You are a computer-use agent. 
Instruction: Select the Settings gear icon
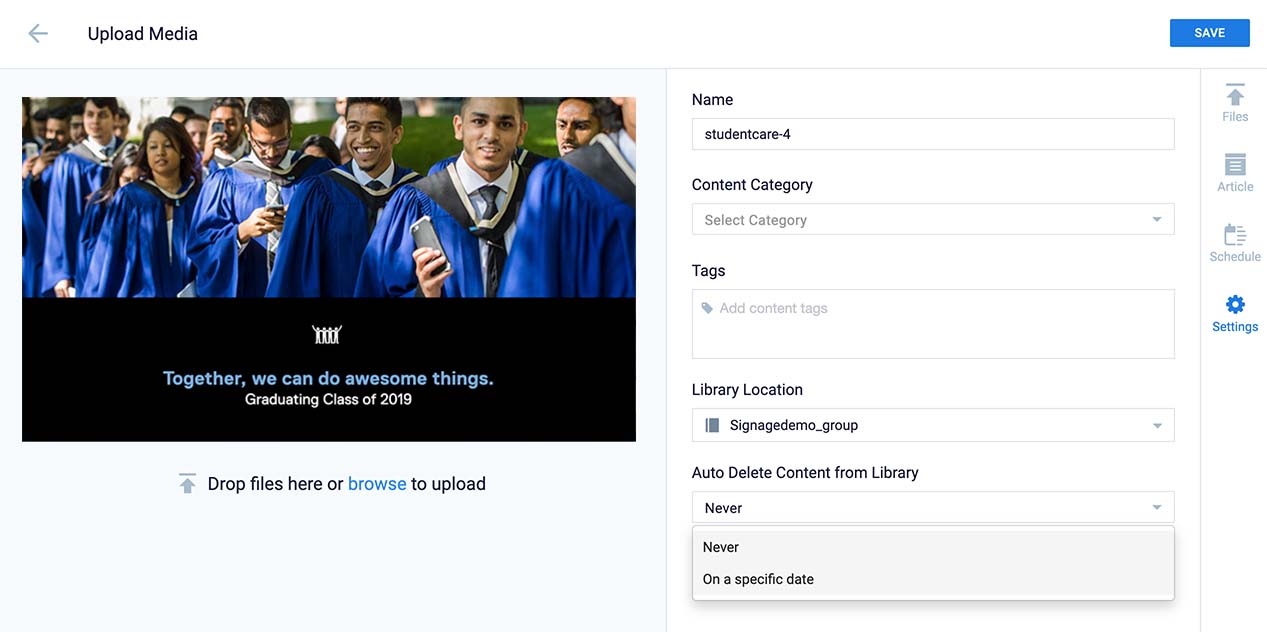[1235, 305]
